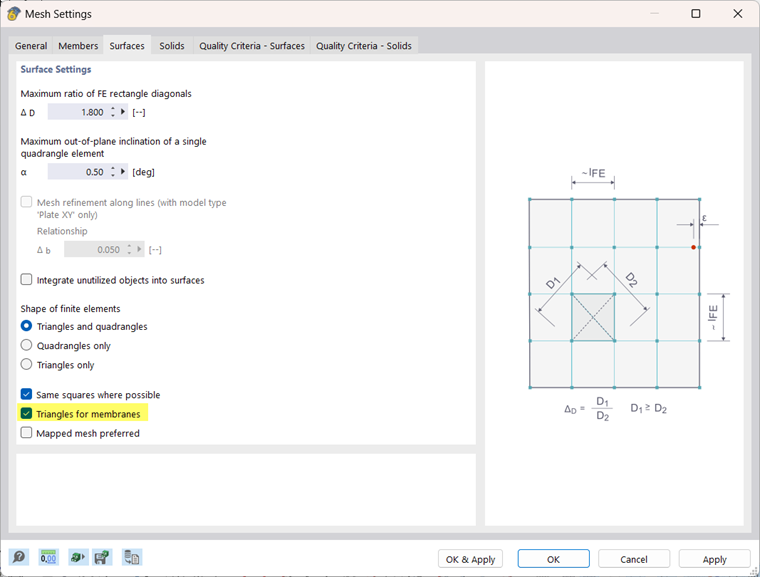Screen dimensions: 760x577
Task: Click α value spinner arrows
Action: 113,172
